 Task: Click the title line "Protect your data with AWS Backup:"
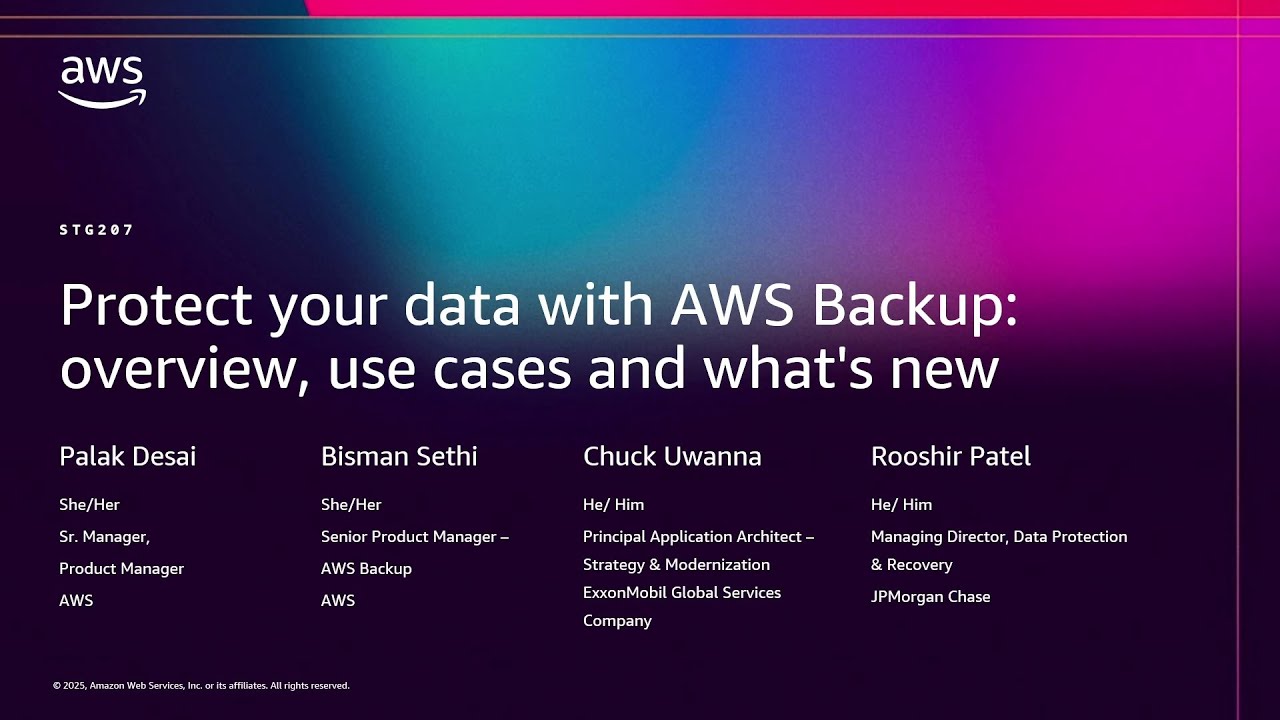(539, 305)
